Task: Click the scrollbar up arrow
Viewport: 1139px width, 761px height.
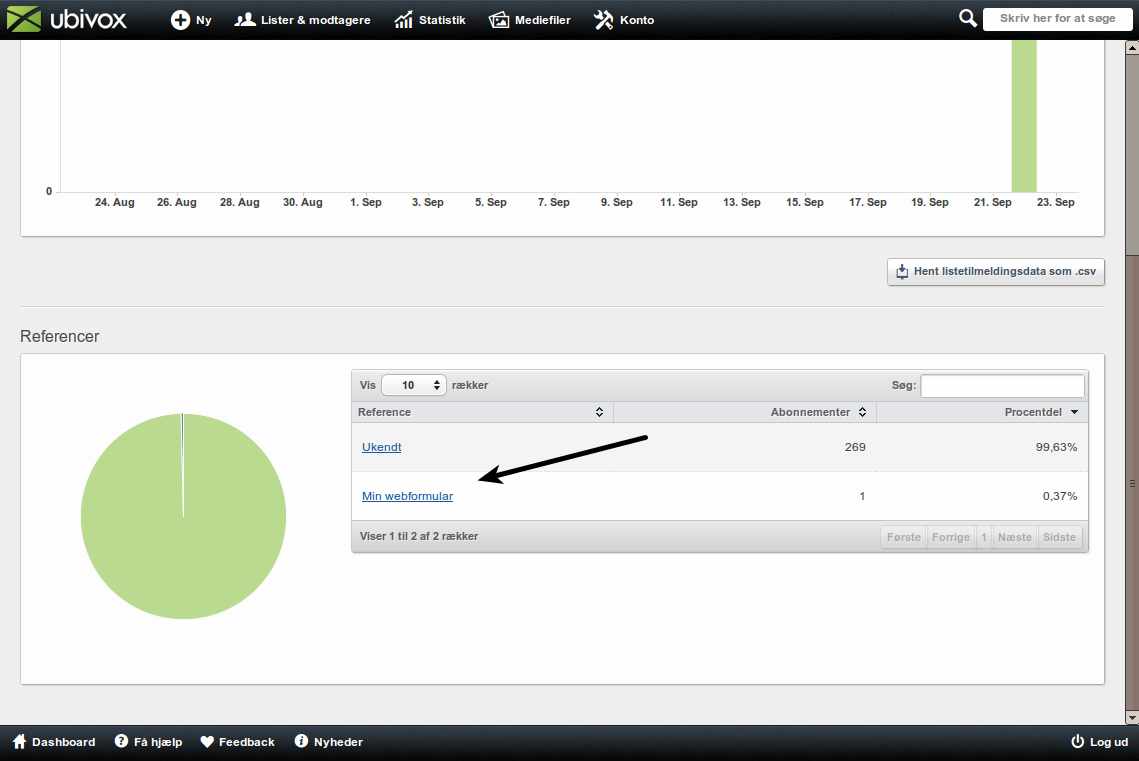Action: coord(1132,48)
